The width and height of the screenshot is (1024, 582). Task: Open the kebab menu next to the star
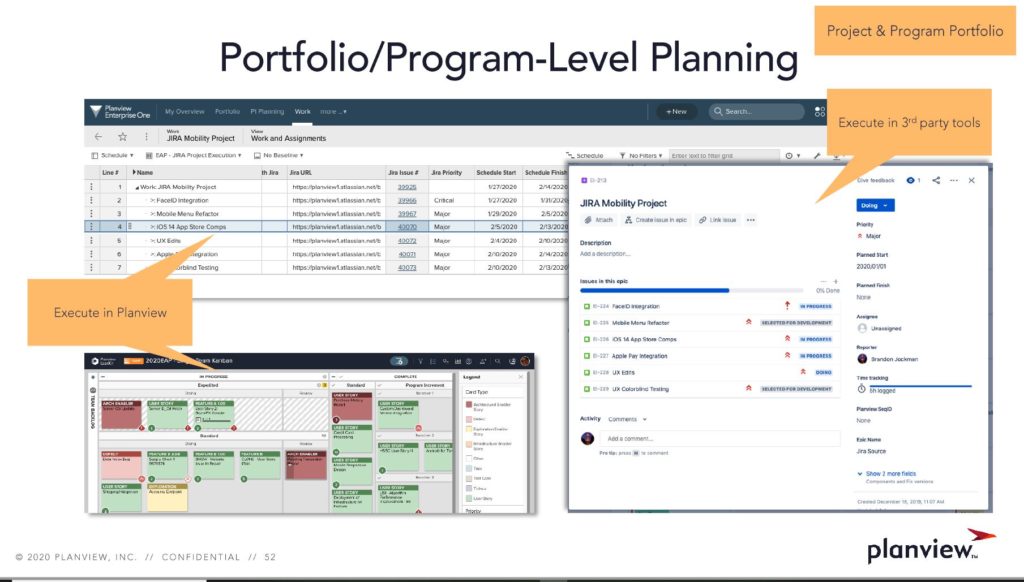[146, 137]
